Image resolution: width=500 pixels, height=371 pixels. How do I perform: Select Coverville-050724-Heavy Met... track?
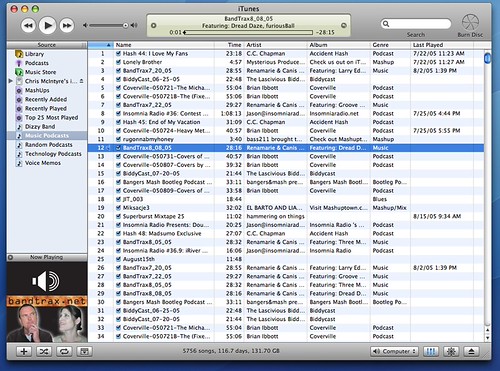click(x=286, y=131)
